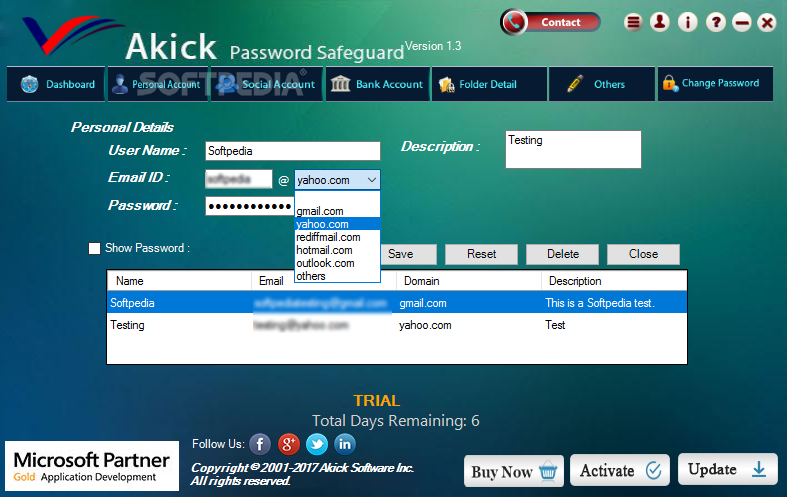The height and width of the screenshot is (497, 787).
Task: Enable the Show Password checkbox
Action: 94,248
